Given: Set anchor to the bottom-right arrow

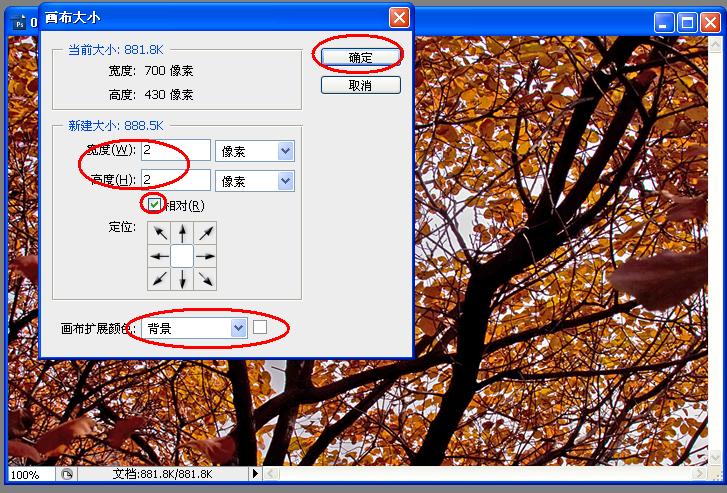Looking at the screenshot, I should click(205, 279).
